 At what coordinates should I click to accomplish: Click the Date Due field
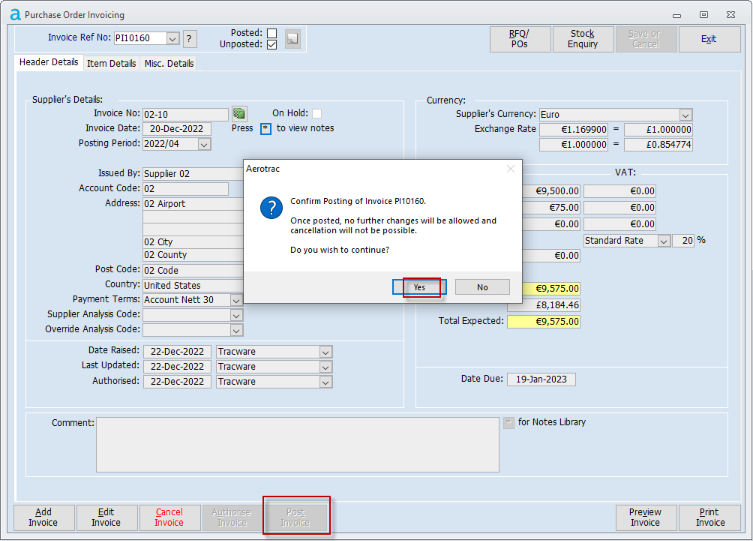click(x=541, y=380)
